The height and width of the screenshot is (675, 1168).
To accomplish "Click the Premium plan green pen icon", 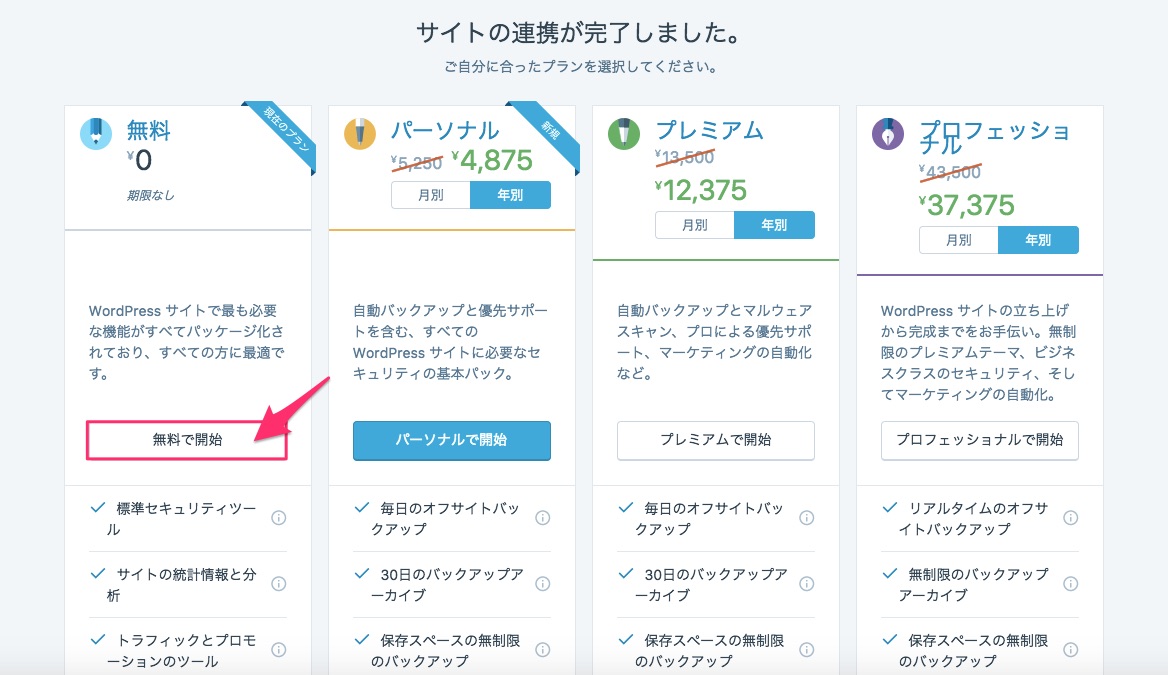I will coord(624,134).
